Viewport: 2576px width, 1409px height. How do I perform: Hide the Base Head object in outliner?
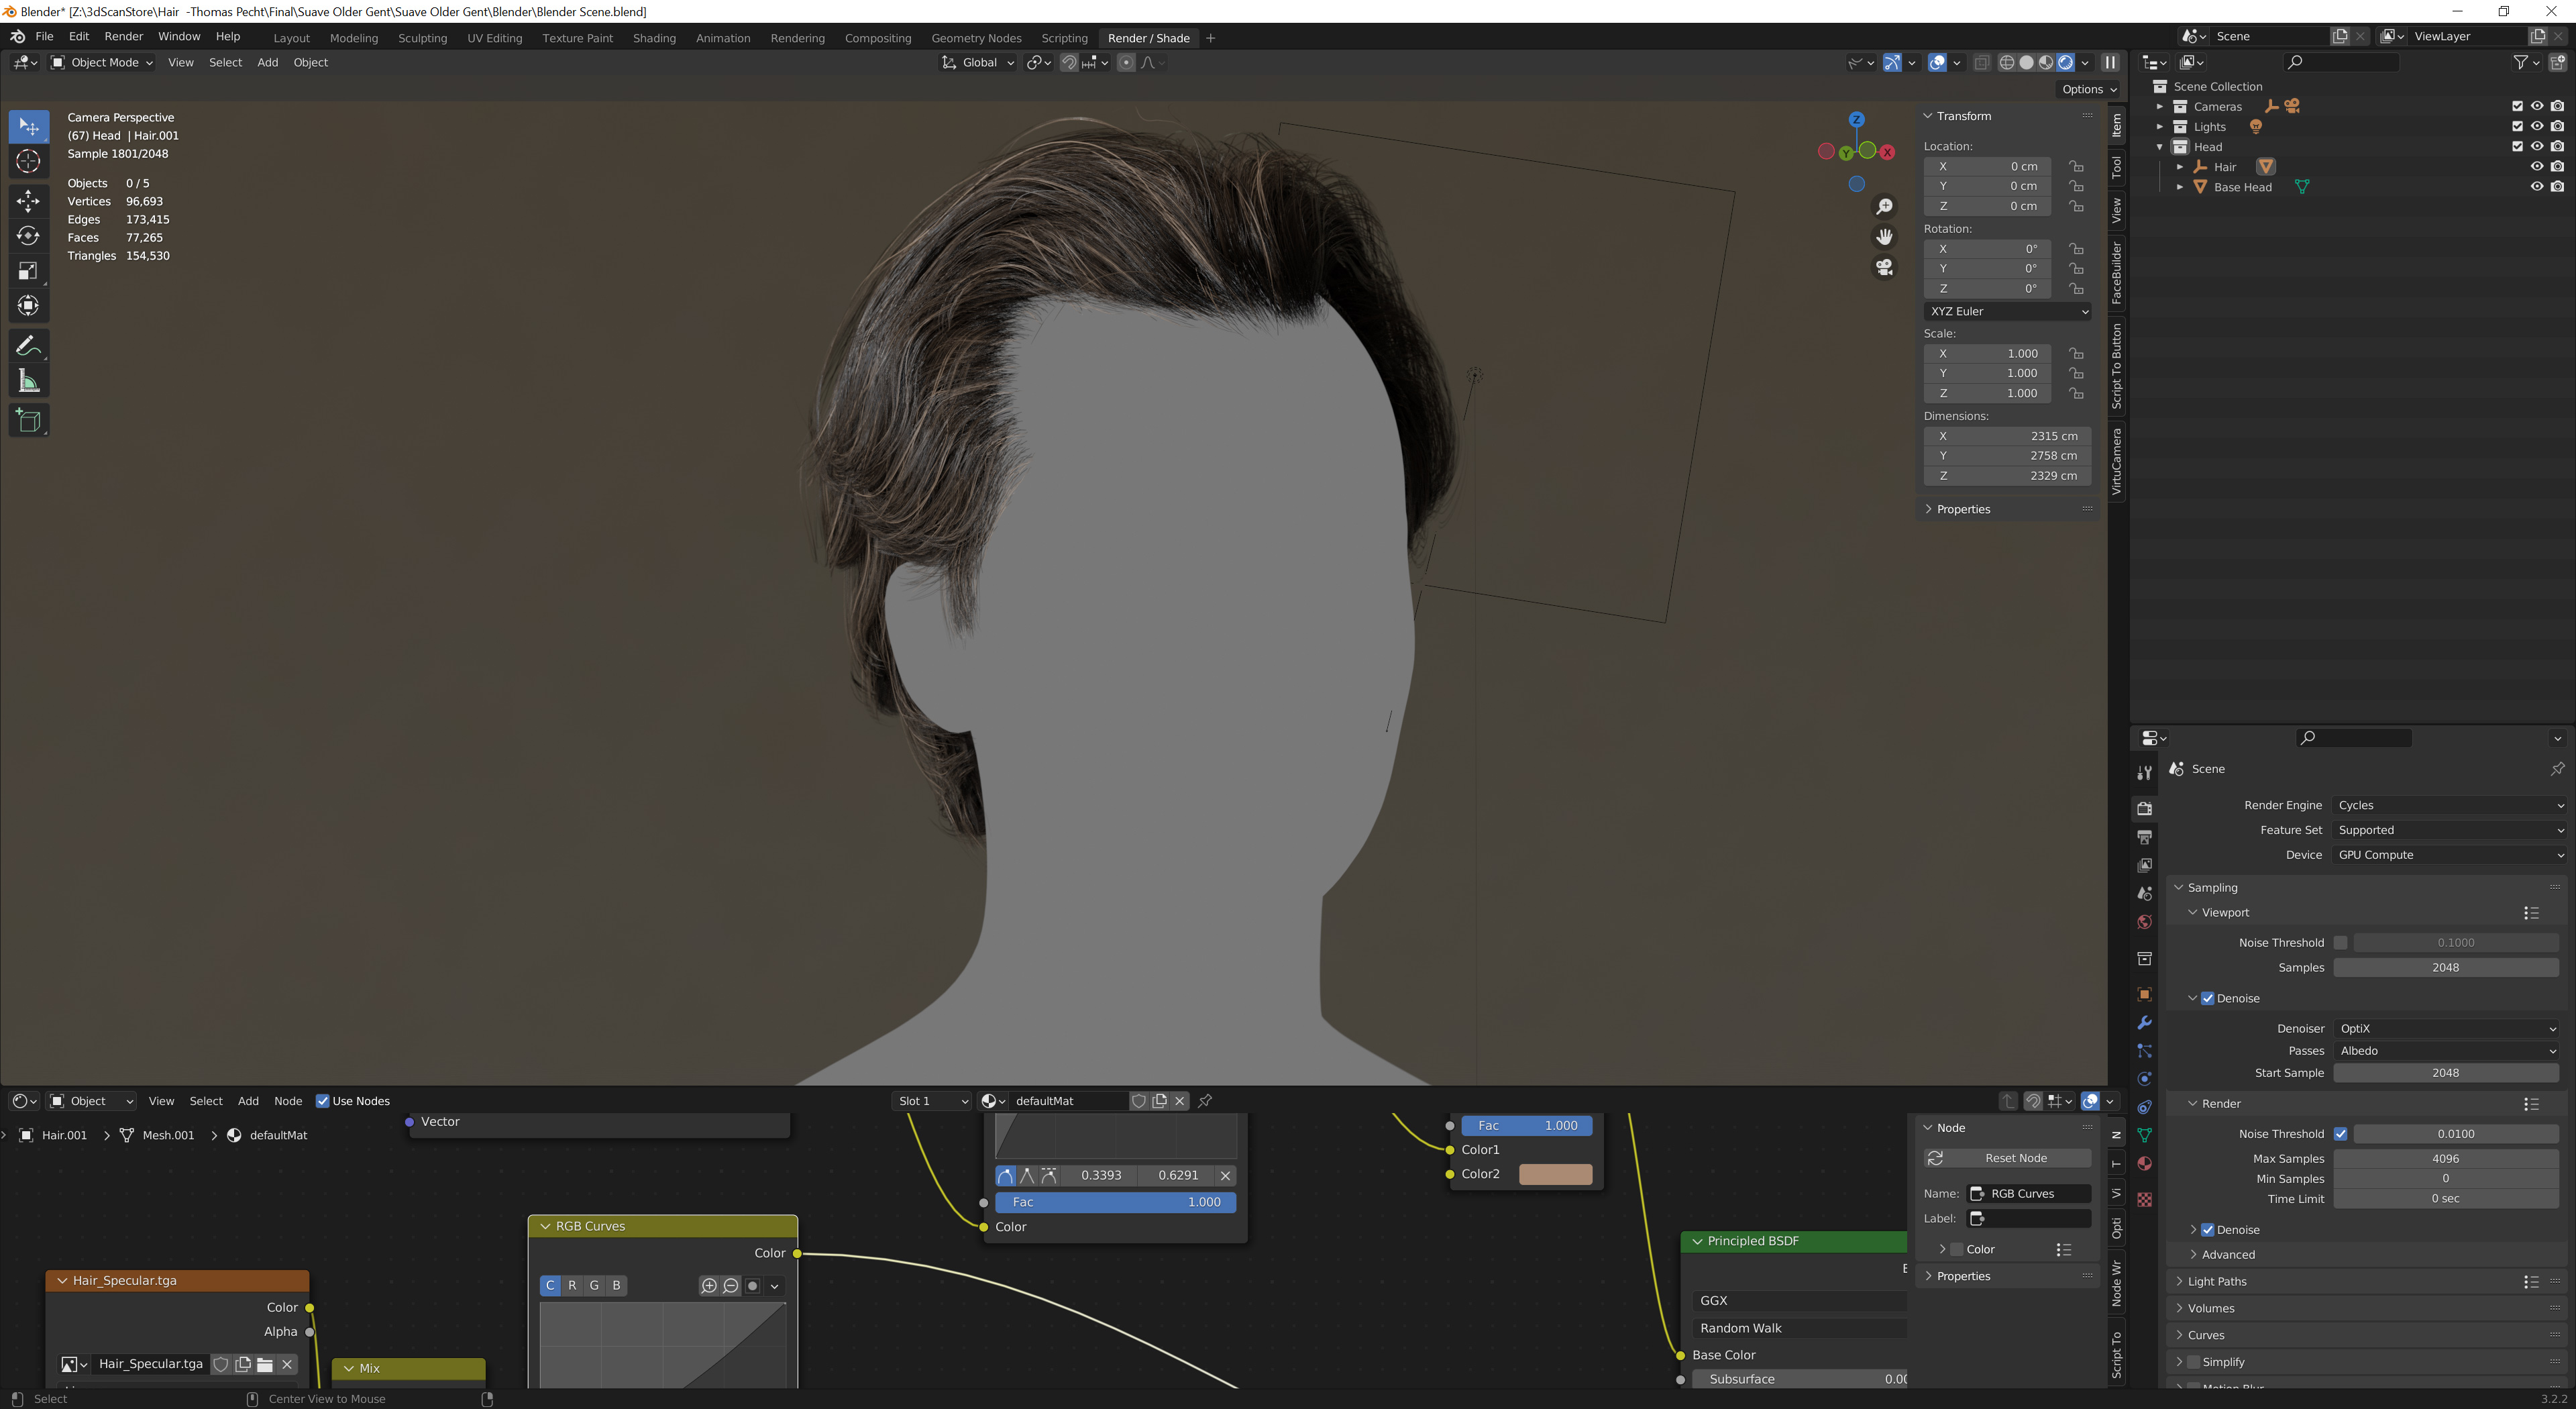pos(2536,187)
